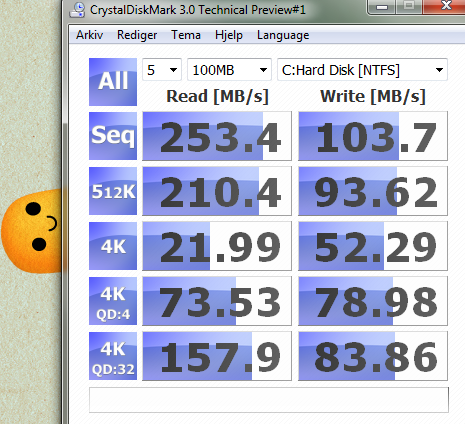This screenshot has height=424, width=465.
Task: Click the 4K QD:32 read bar 157.9
Action: (217, 356)
